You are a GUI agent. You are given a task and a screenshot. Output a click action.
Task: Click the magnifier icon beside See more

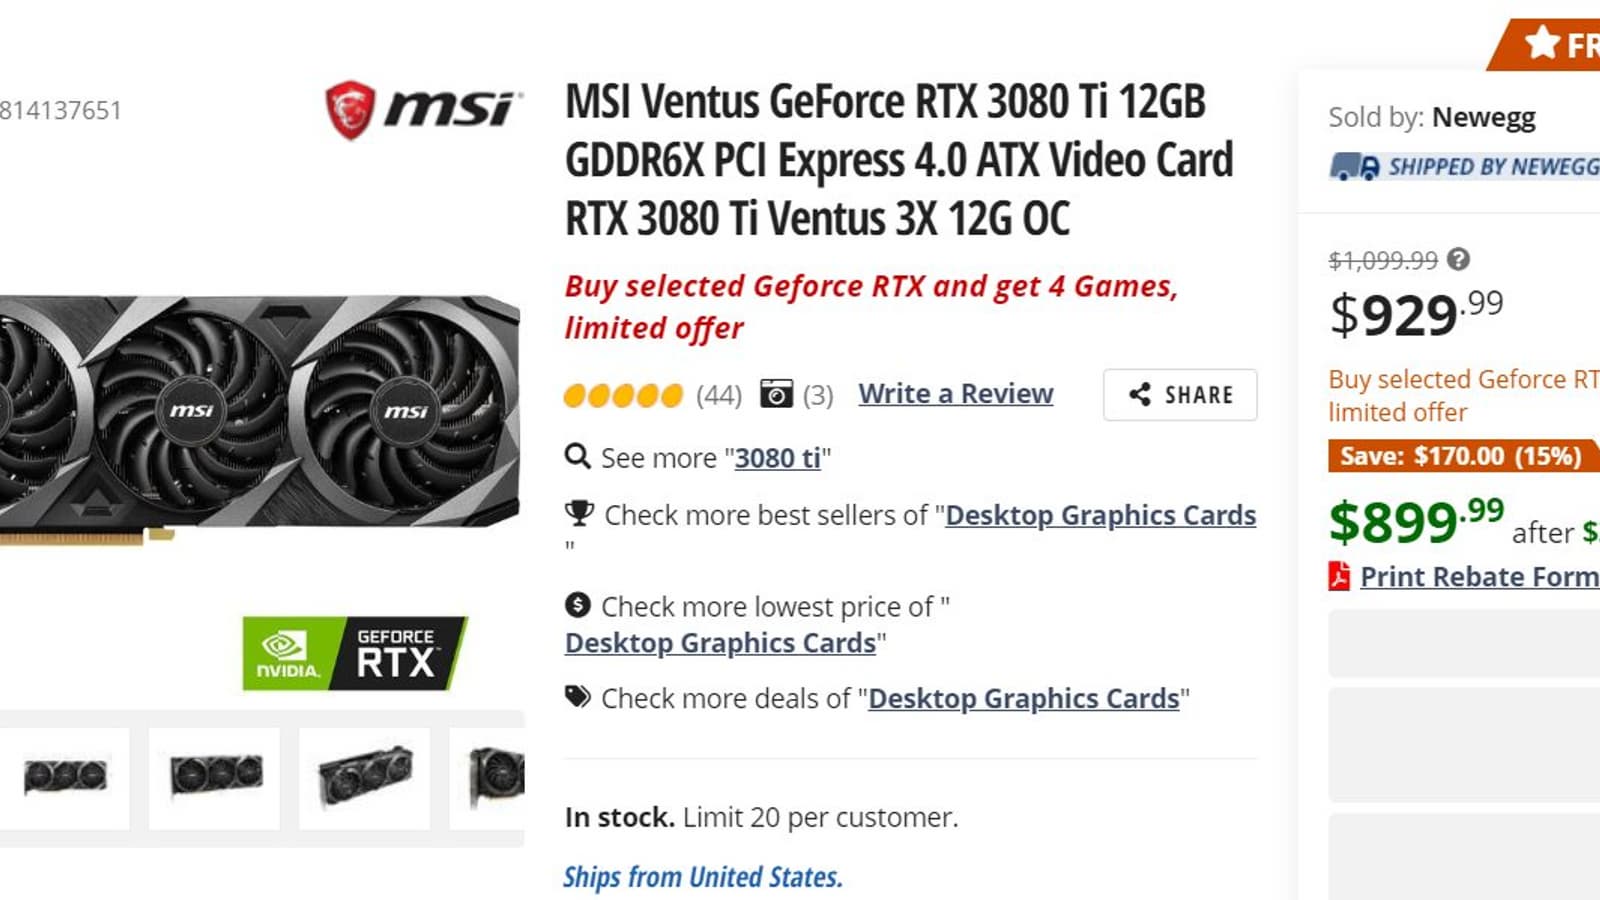(x=577, y=457)
